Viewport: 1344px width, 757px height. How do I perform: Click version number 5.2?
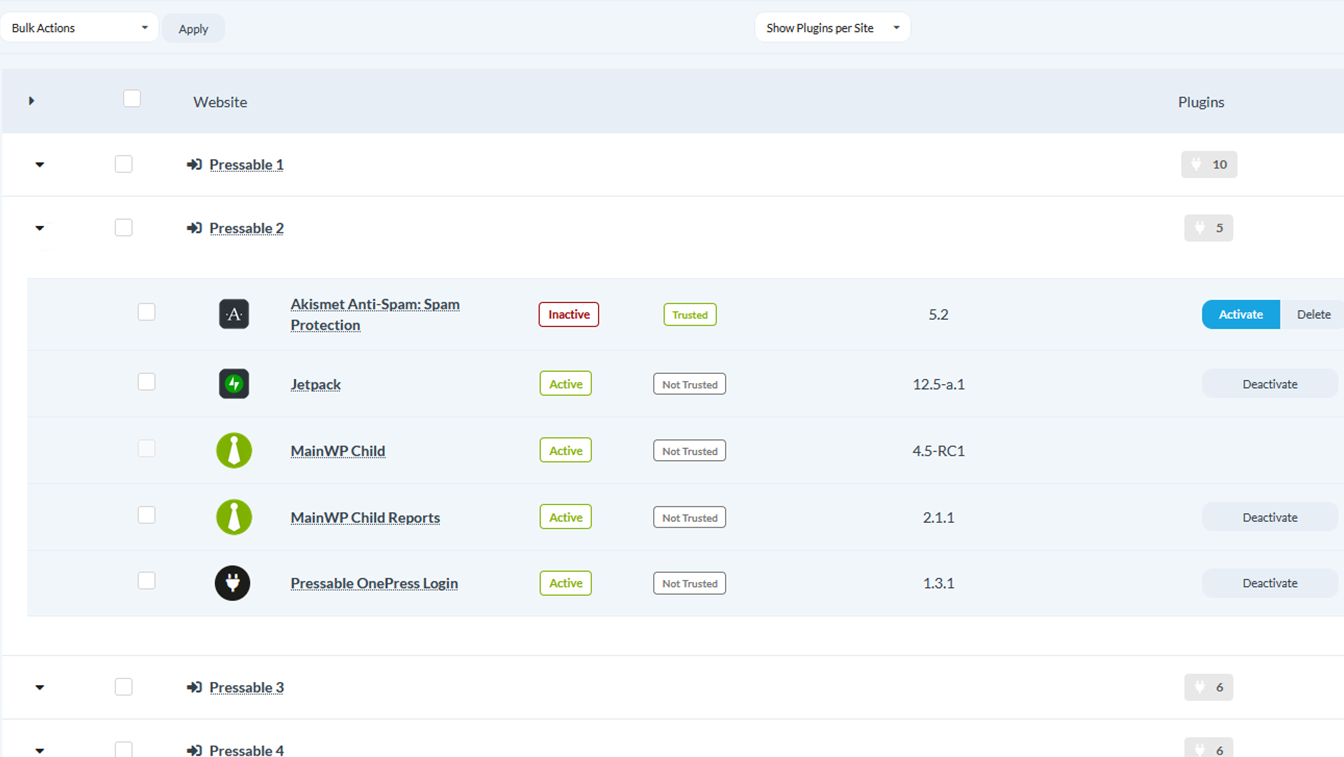pyautogui.click(x=938, y=314)
